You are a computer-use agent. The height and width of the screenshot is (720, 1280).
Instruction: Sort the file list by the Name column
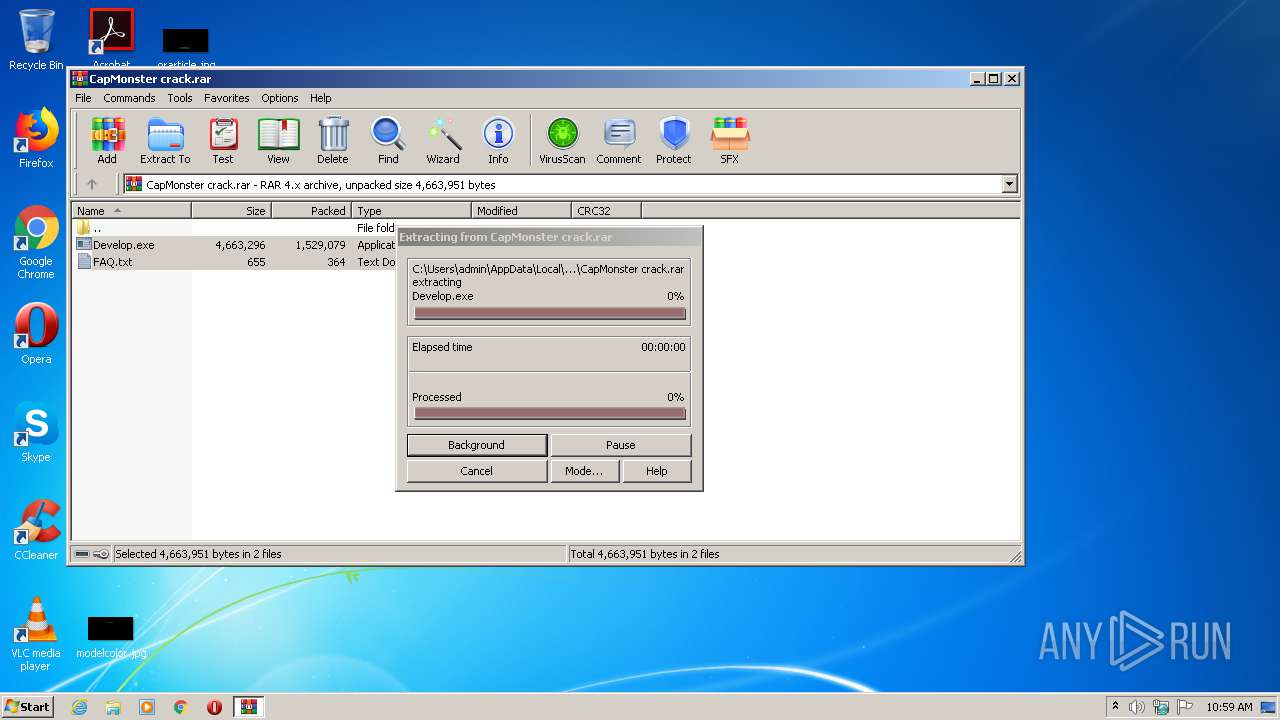(132, 211)
